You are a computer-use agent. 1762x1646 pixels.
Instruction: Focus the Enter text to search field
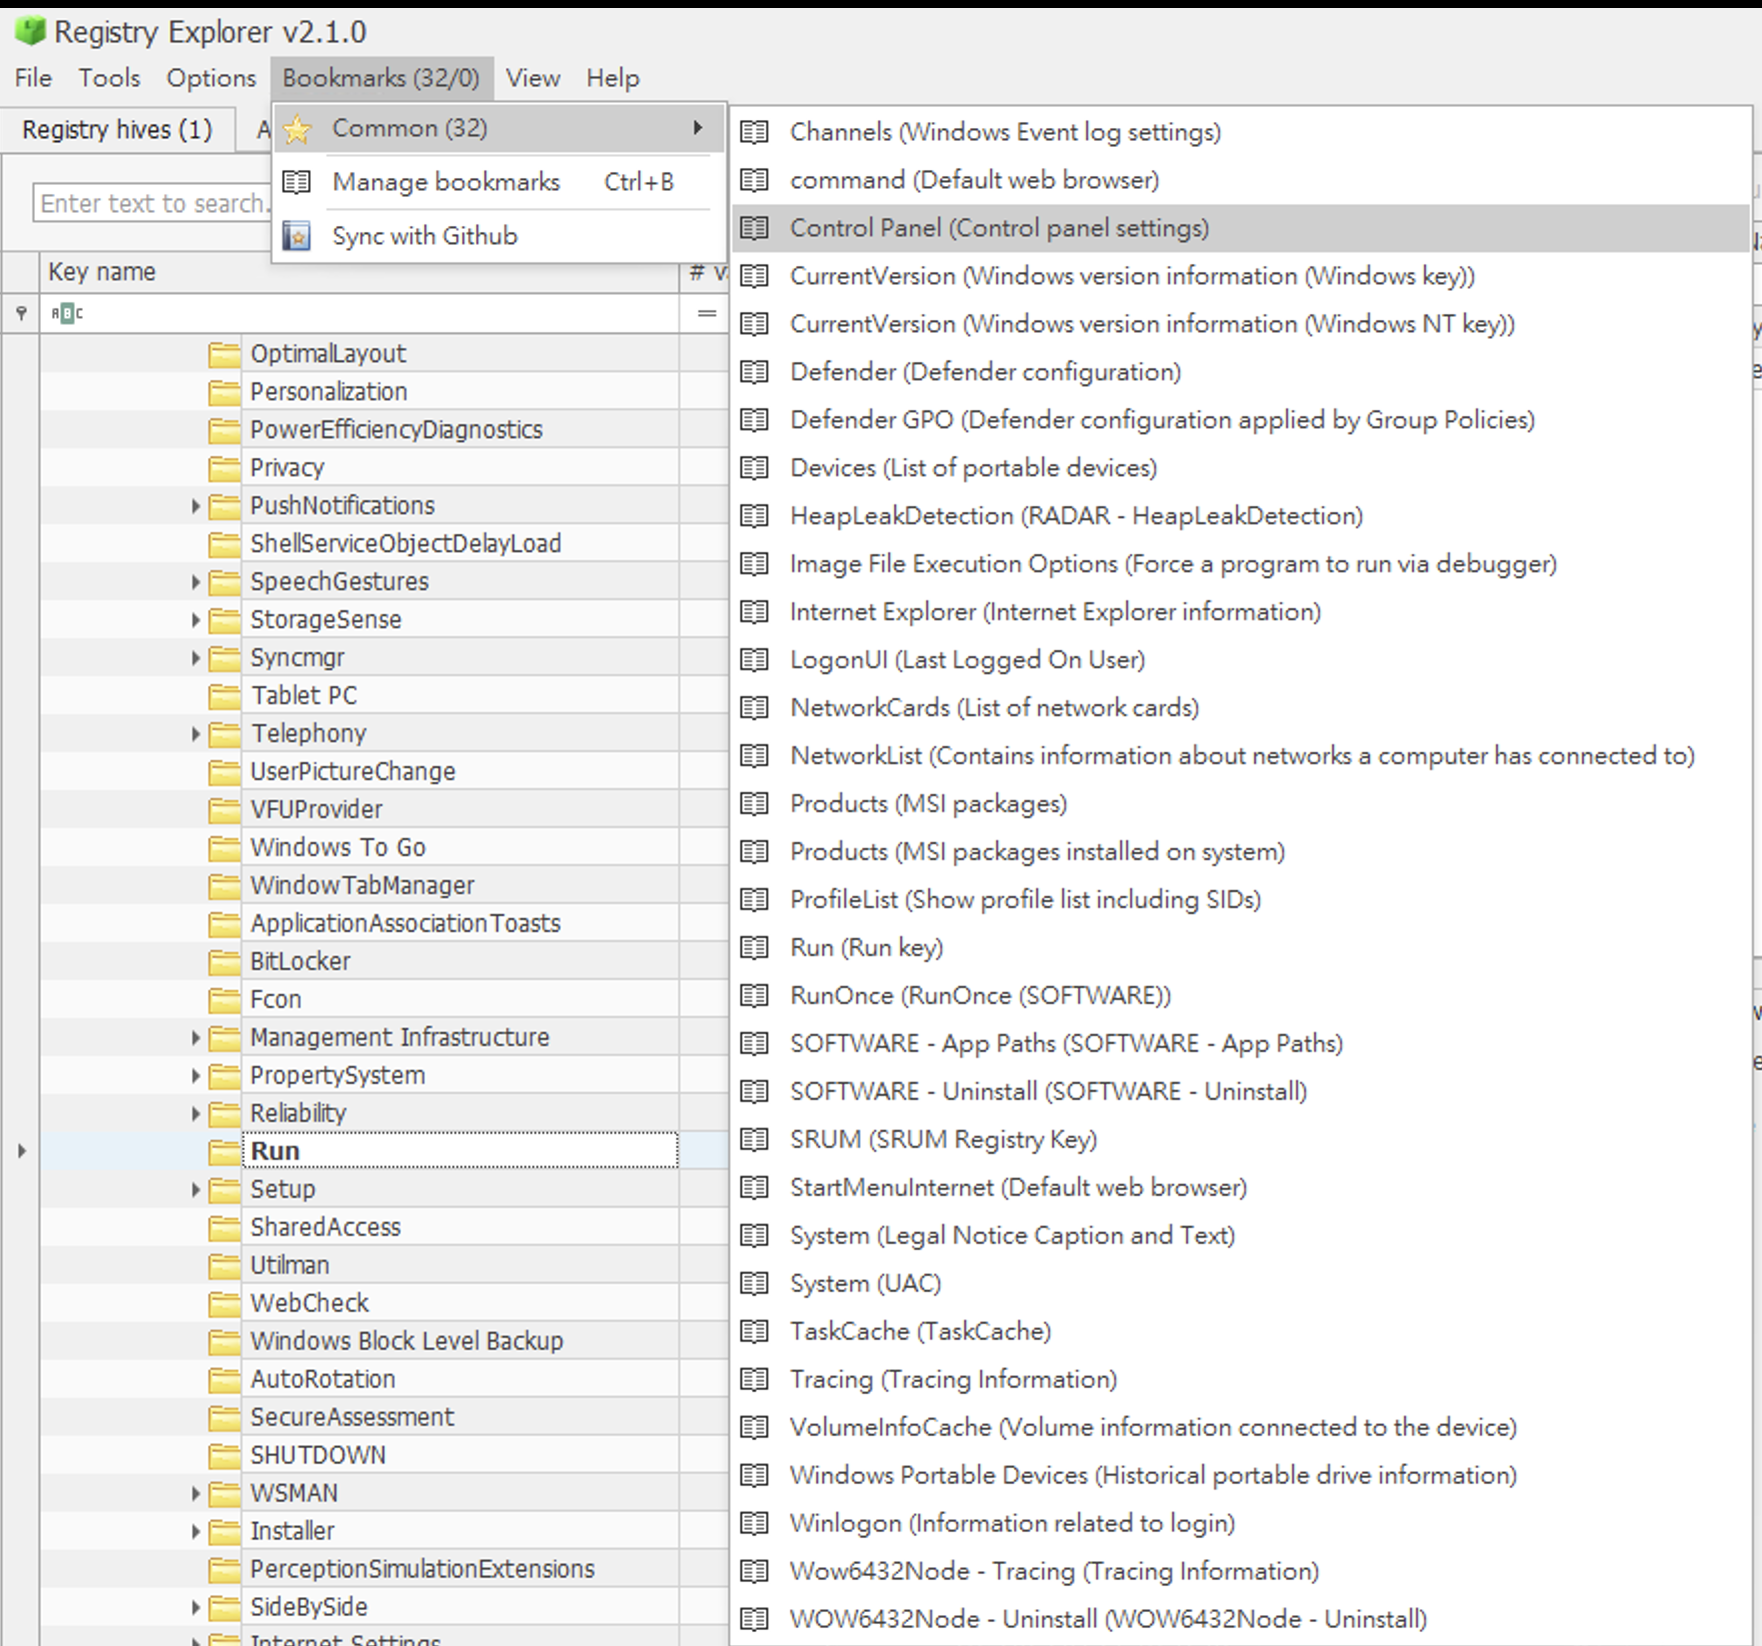[152, 204]
